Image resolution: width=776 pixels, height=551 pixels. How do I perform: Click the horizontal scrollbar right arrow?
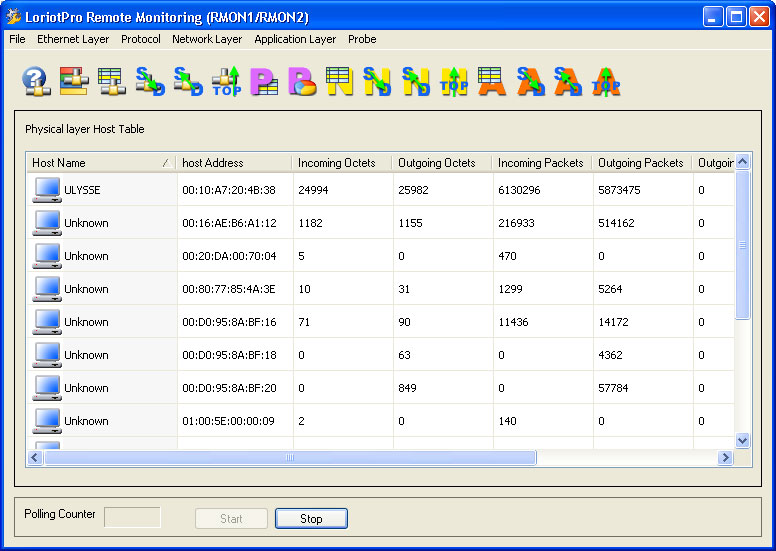(x=726, y=457)
